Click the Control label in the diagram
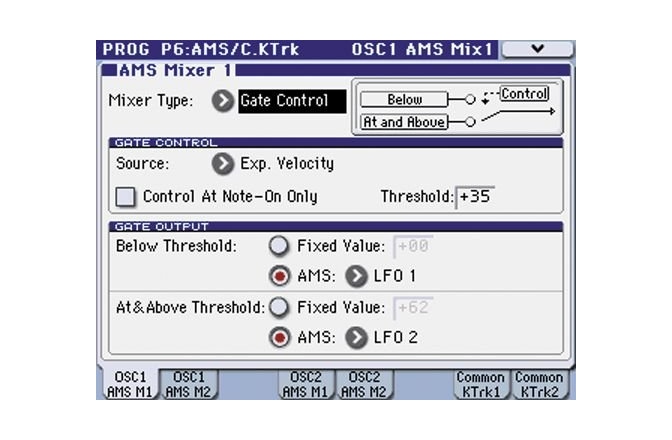This screenshot has height=440, width=672. (525, 93)
